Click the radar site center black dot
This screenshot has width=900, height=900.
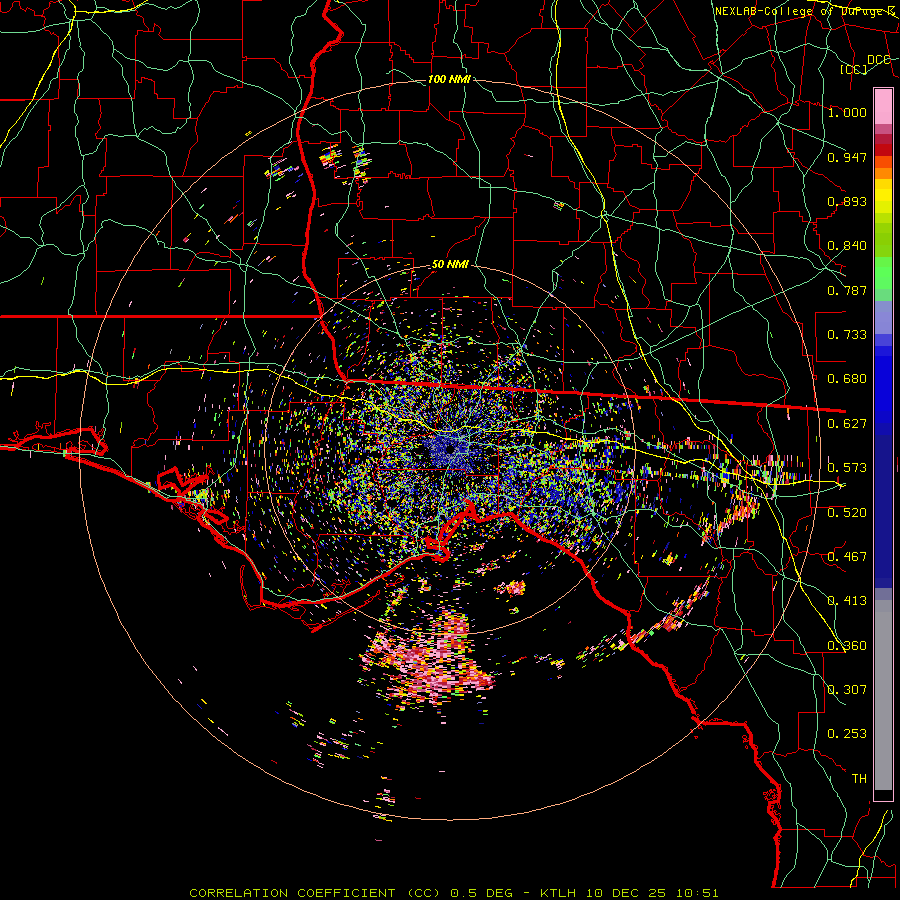pos(450,449)
